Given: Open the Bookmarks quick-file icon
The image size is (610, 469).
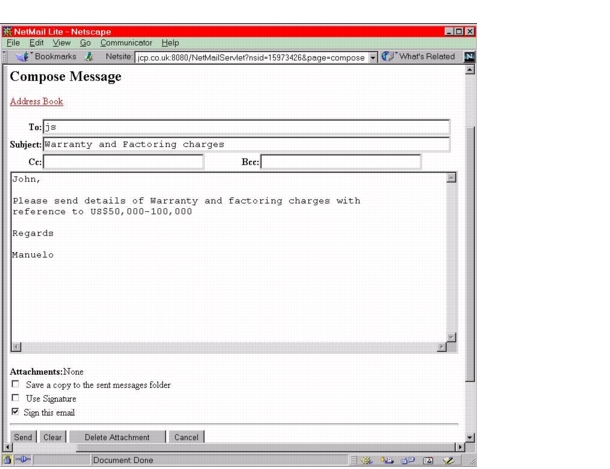Looking at the screenshot, I should (22, 57).
